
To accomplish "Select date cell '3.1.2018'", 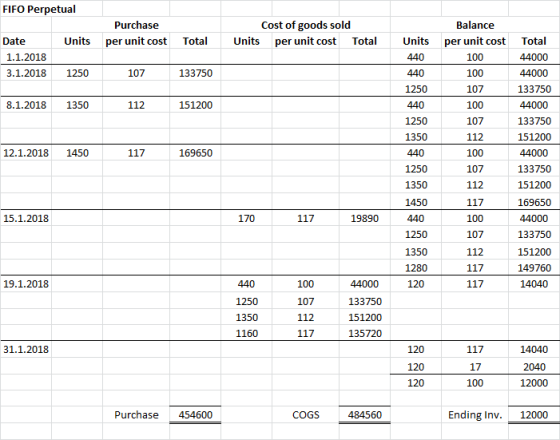I will pyautogui.click(x=26, y=73).
